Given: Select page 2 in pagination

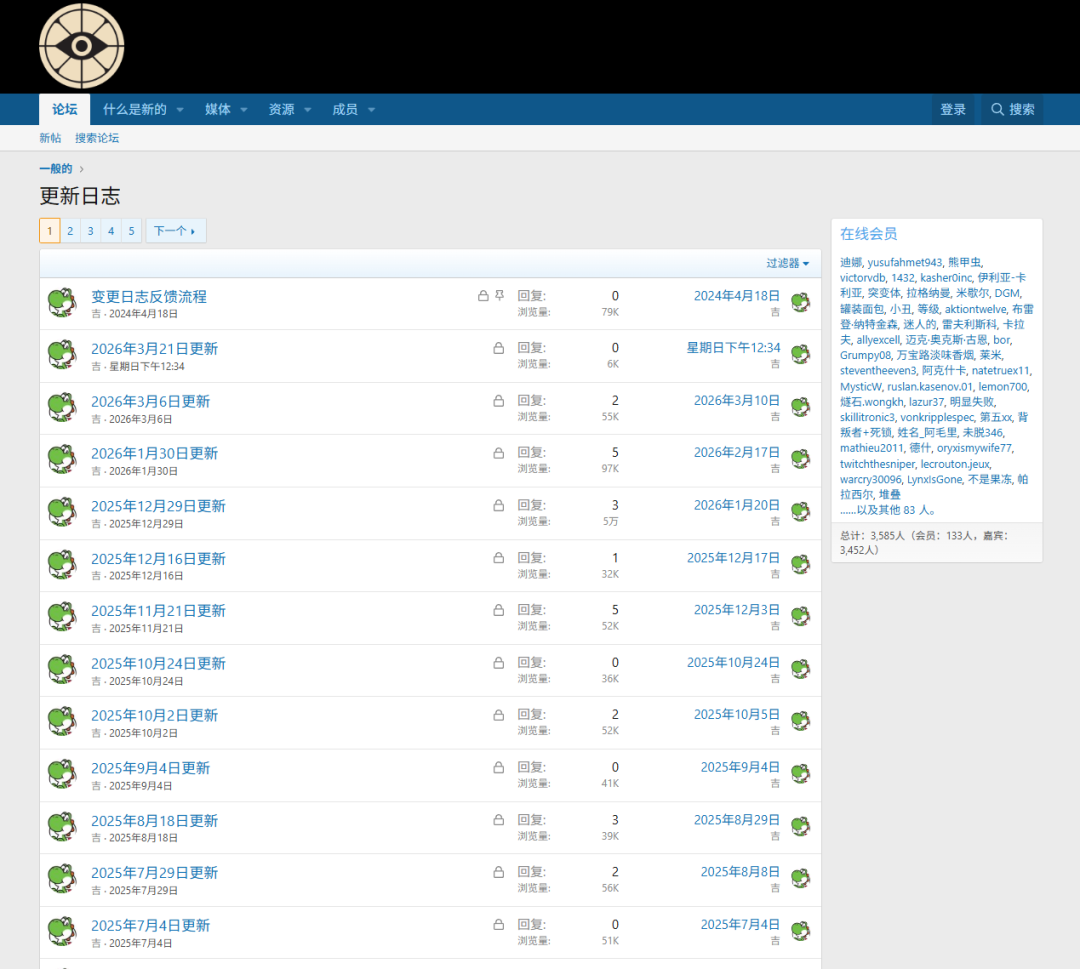Looking at the screenshot, I should 70,231.
